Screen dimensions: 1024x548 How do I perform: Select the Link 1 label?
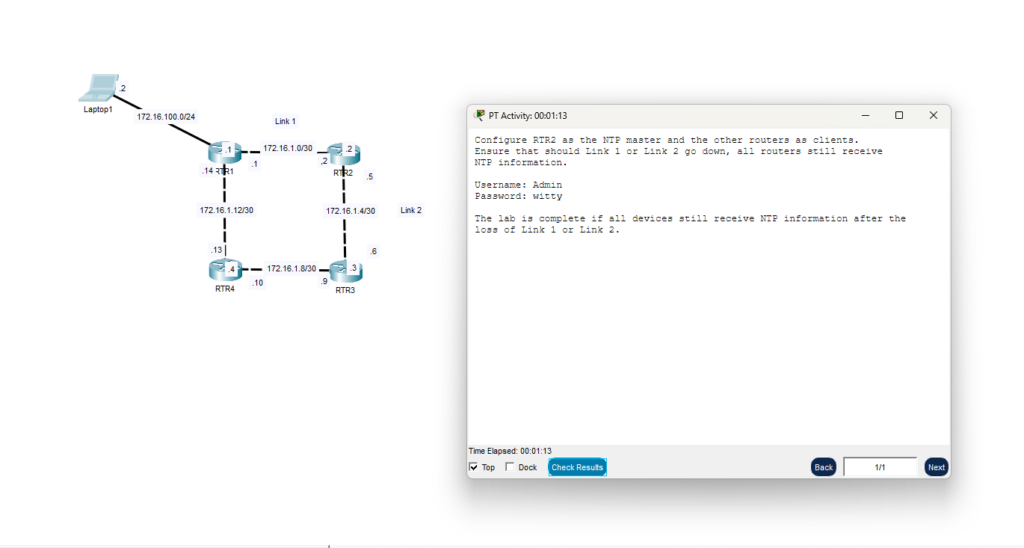(x=285, y=121)
